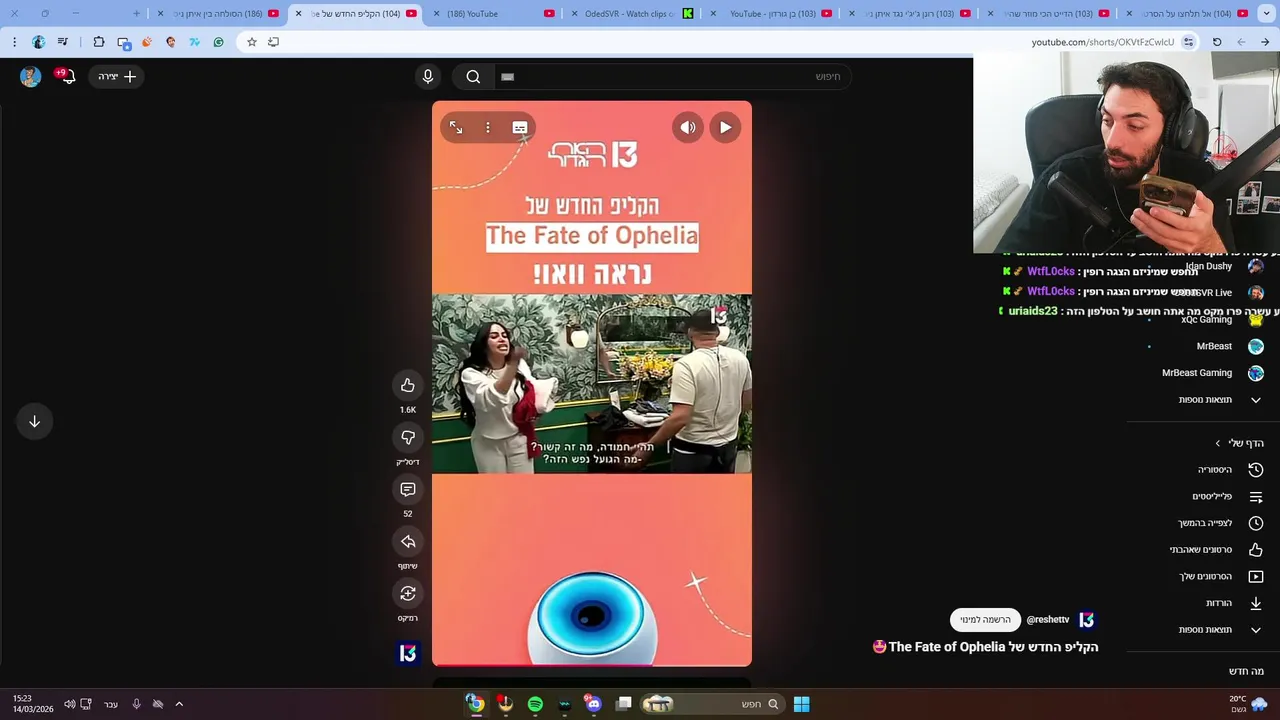Open comments with 52 count icon
Image resolution: width=1280 pixels, height=720 pixels.
click(x=408, y=490)
